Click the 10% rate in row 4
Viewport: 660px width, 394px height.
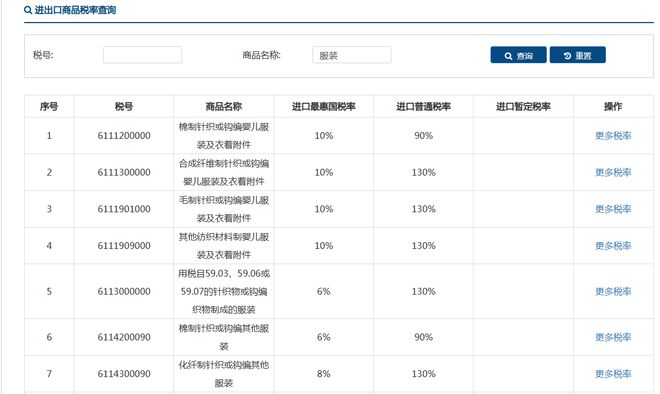[324, 245]
